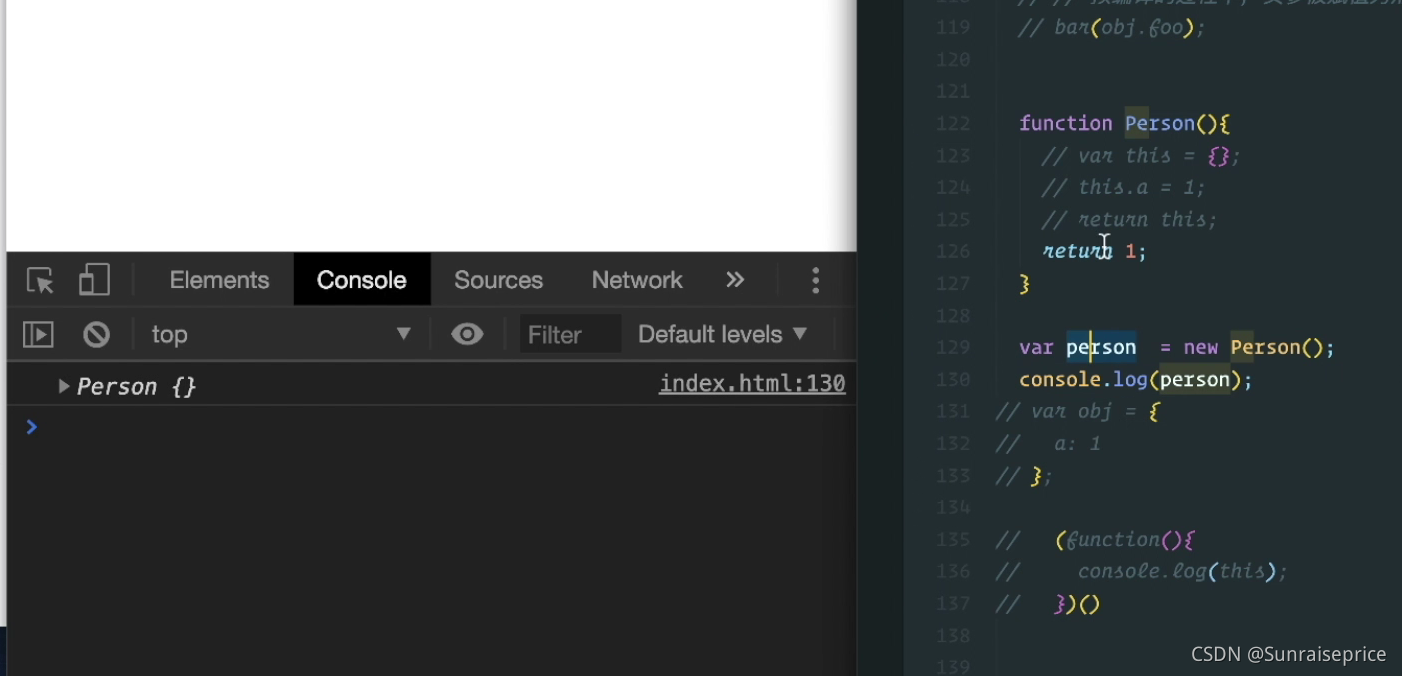Expand the logged Person {} object

click(64, 386)
